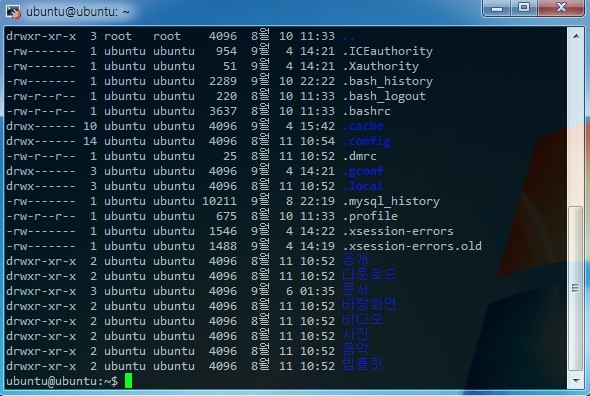The image size is (590, 396).
Task: Close the ubuntu@ubuntu terminal window
Action: pyautogui.click(x=561, y=8)
